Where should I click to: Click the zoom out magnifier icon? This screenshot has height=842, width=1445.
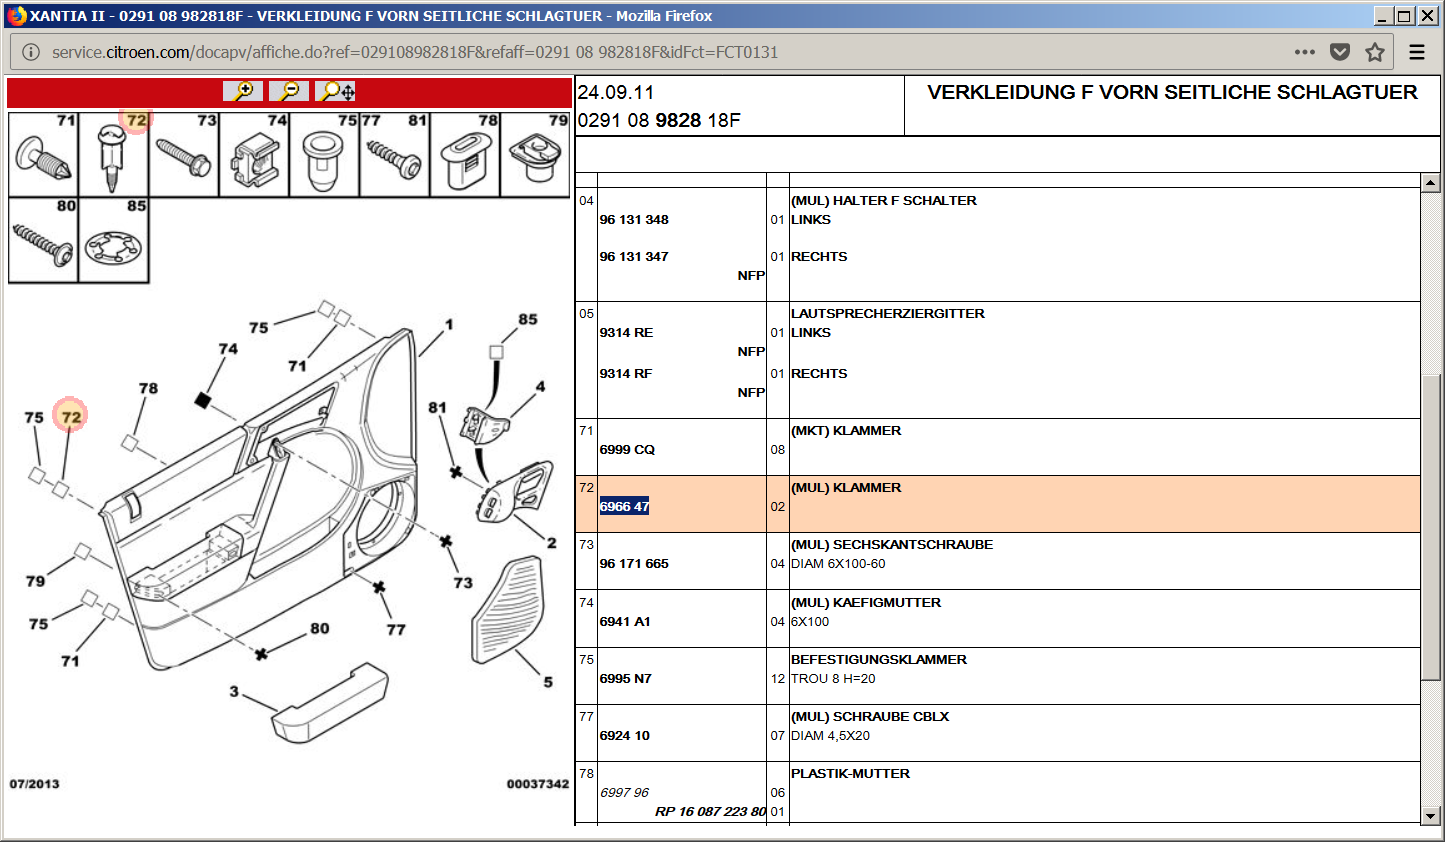coord(289,91)
